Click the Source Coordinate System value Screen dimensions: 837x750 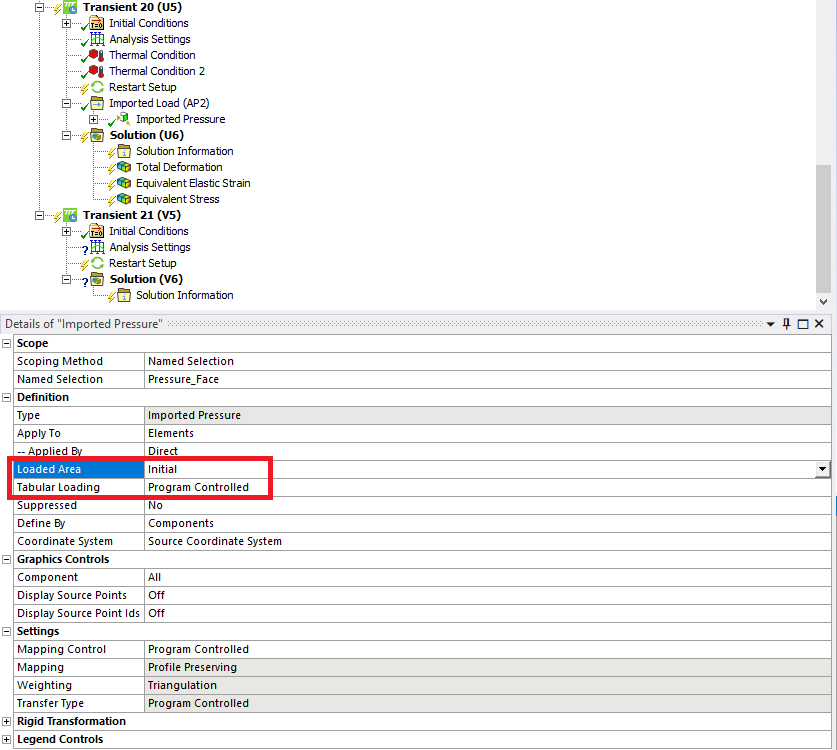click(x=487, y=541)
